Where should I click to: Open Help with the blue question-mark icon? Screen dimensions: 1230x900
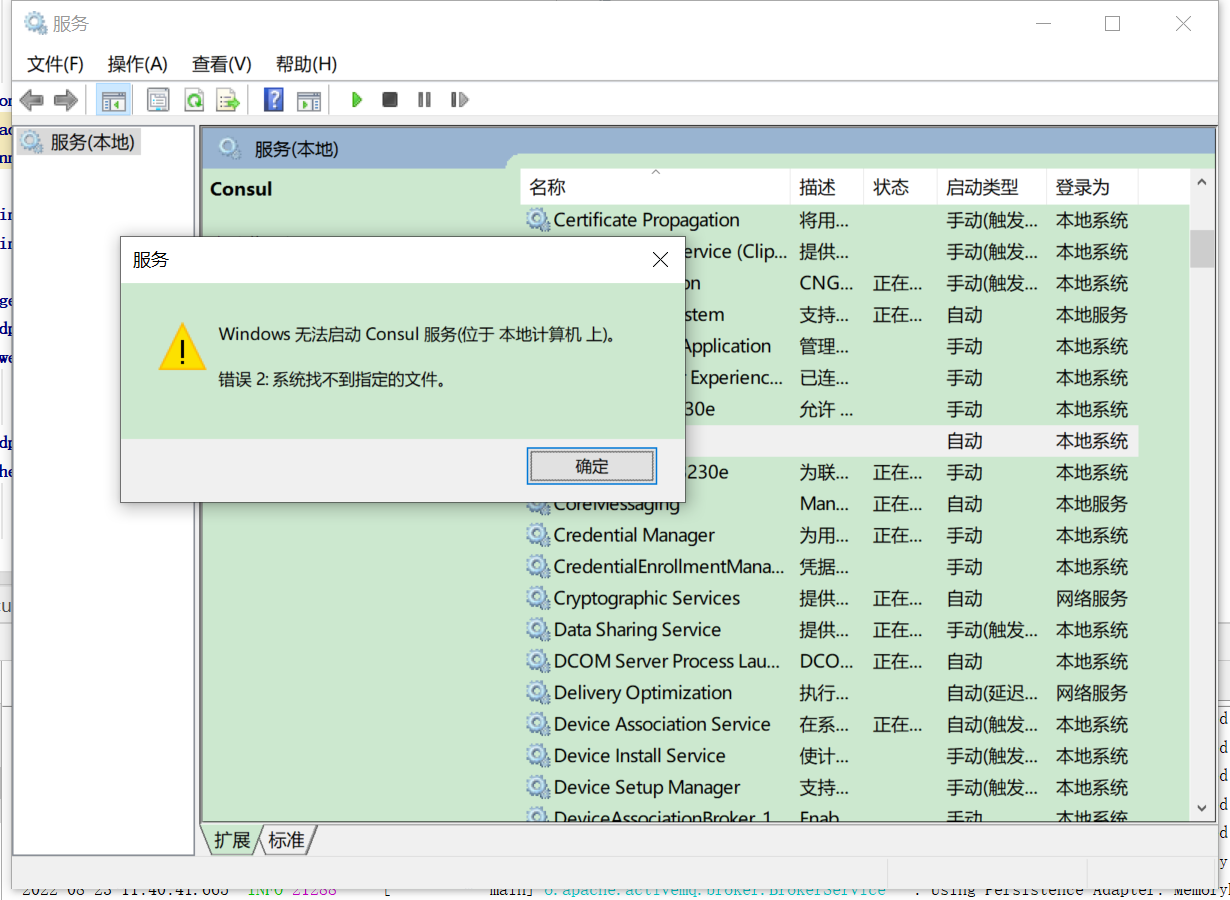[x=273, y=100]
